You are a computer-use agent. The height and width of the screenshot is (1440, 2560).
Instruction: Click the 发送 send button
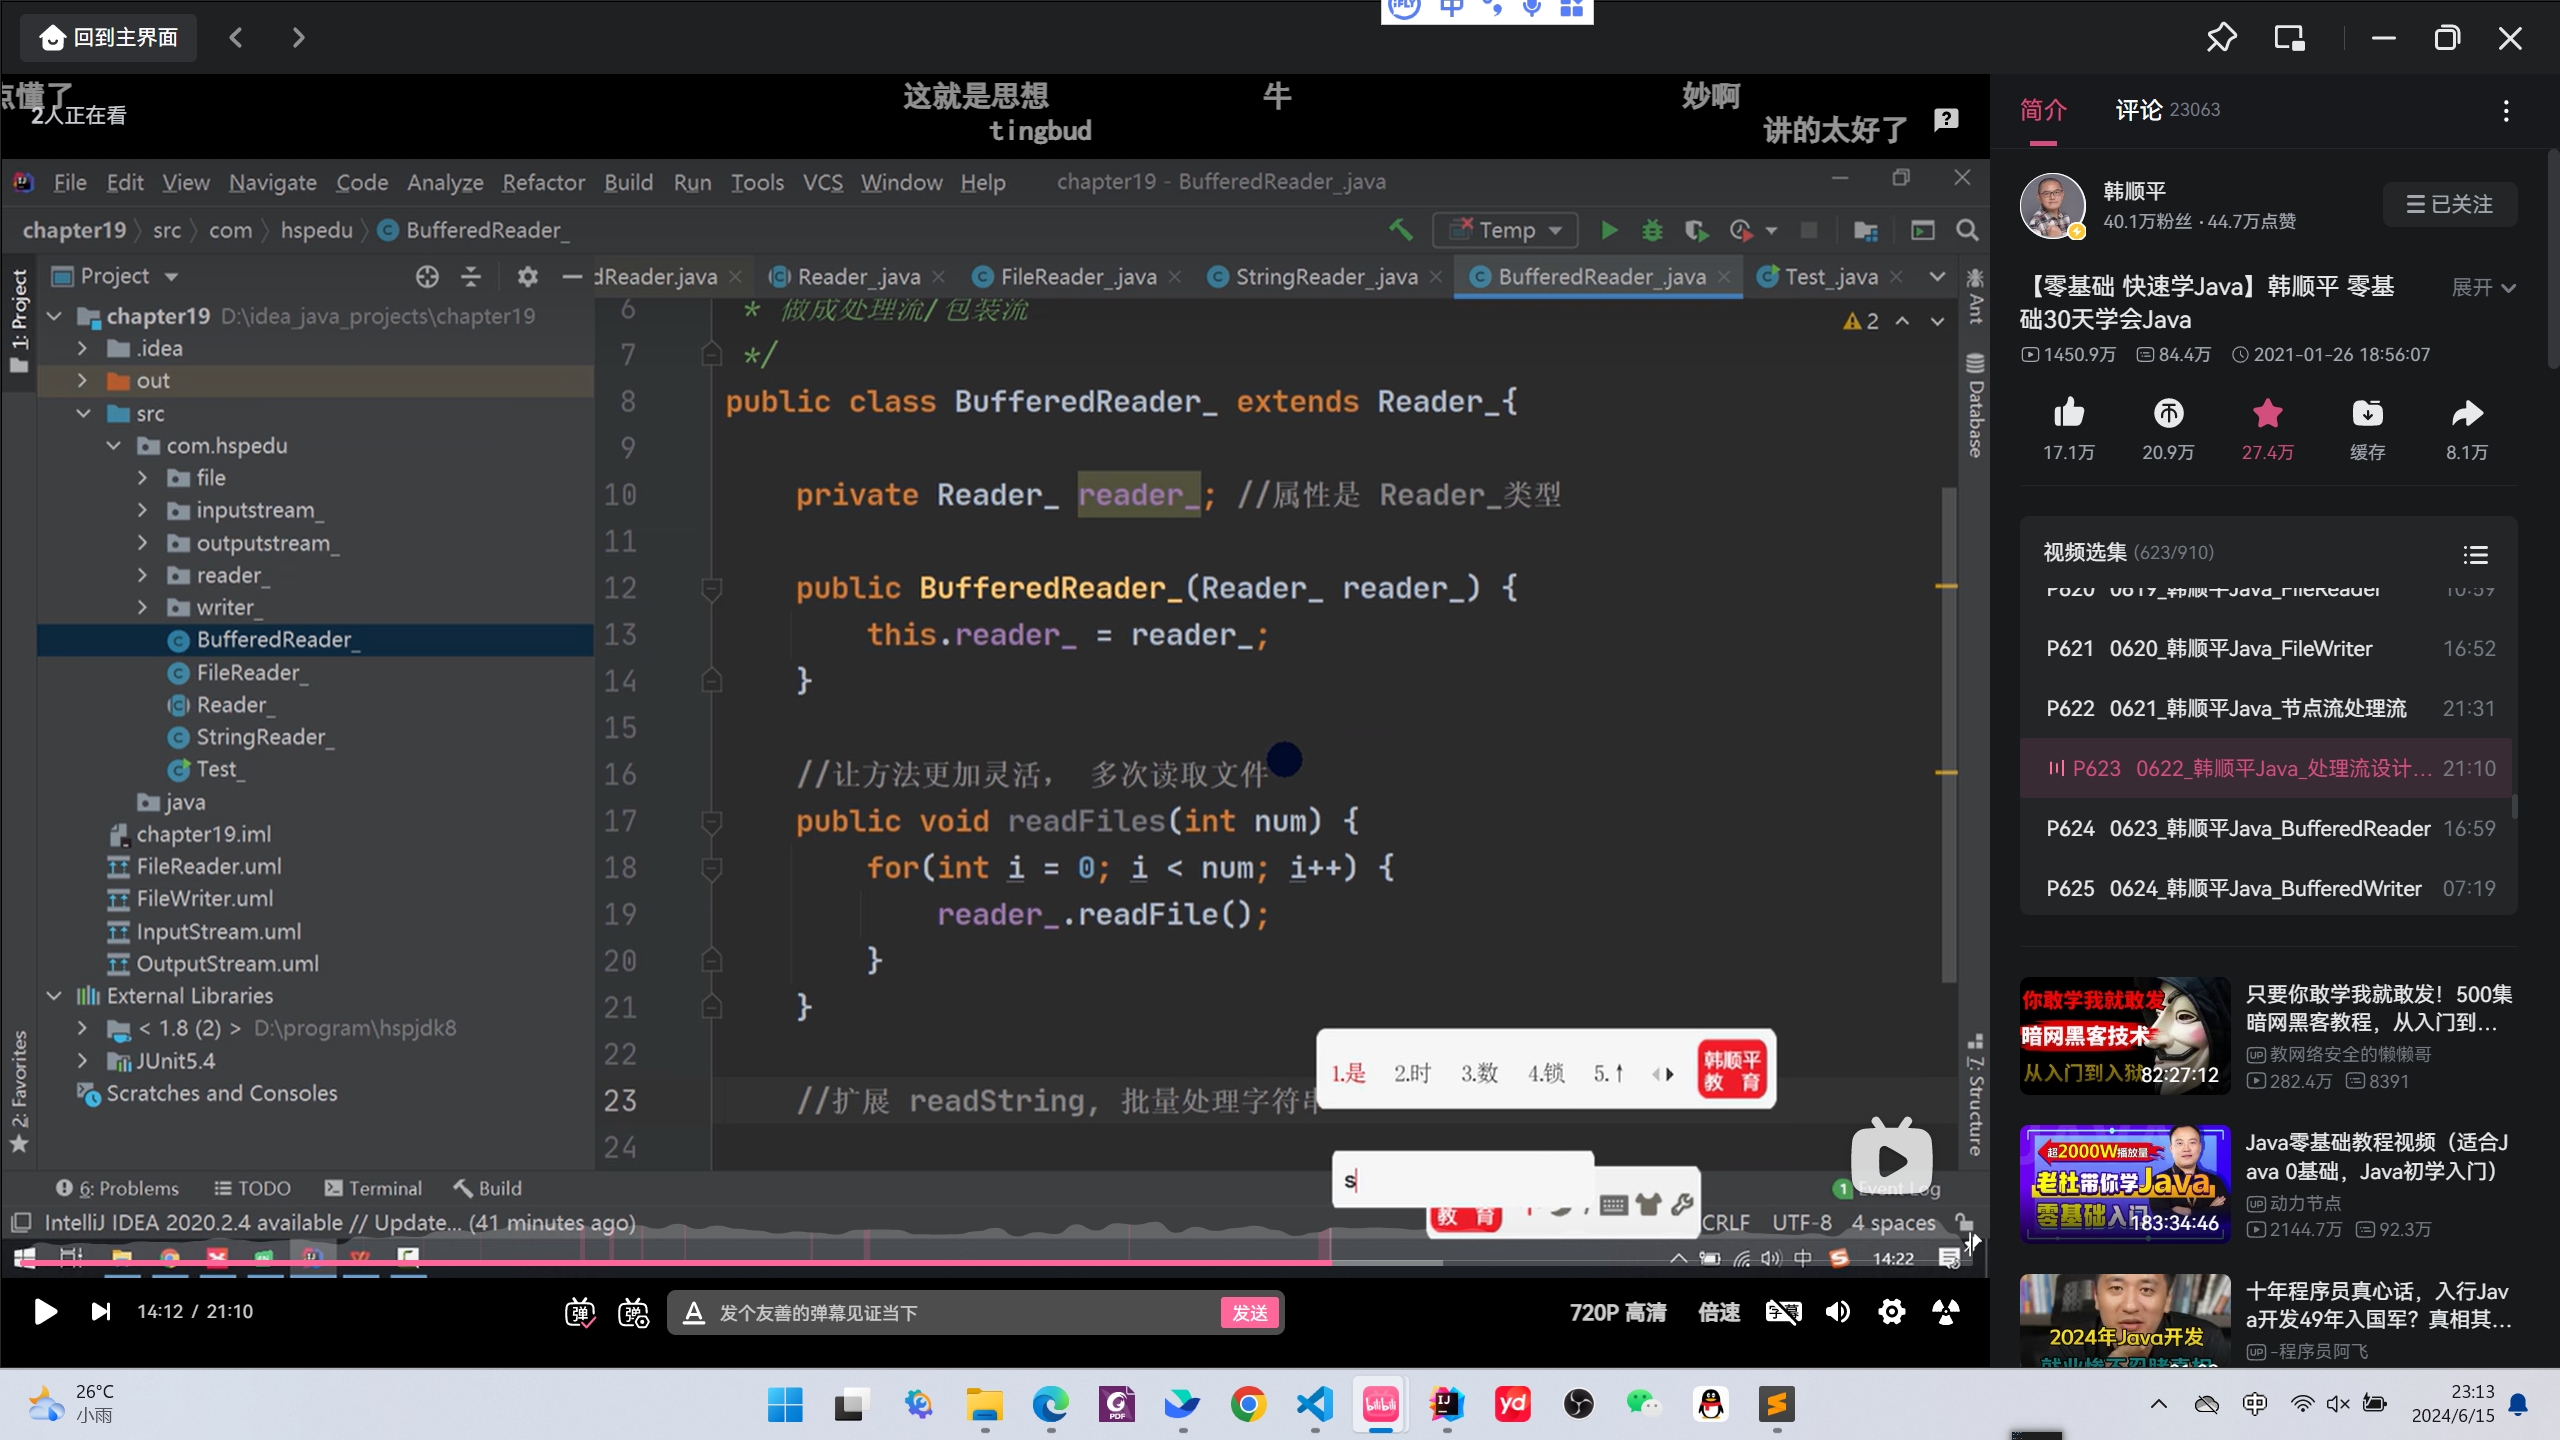1249,1313
